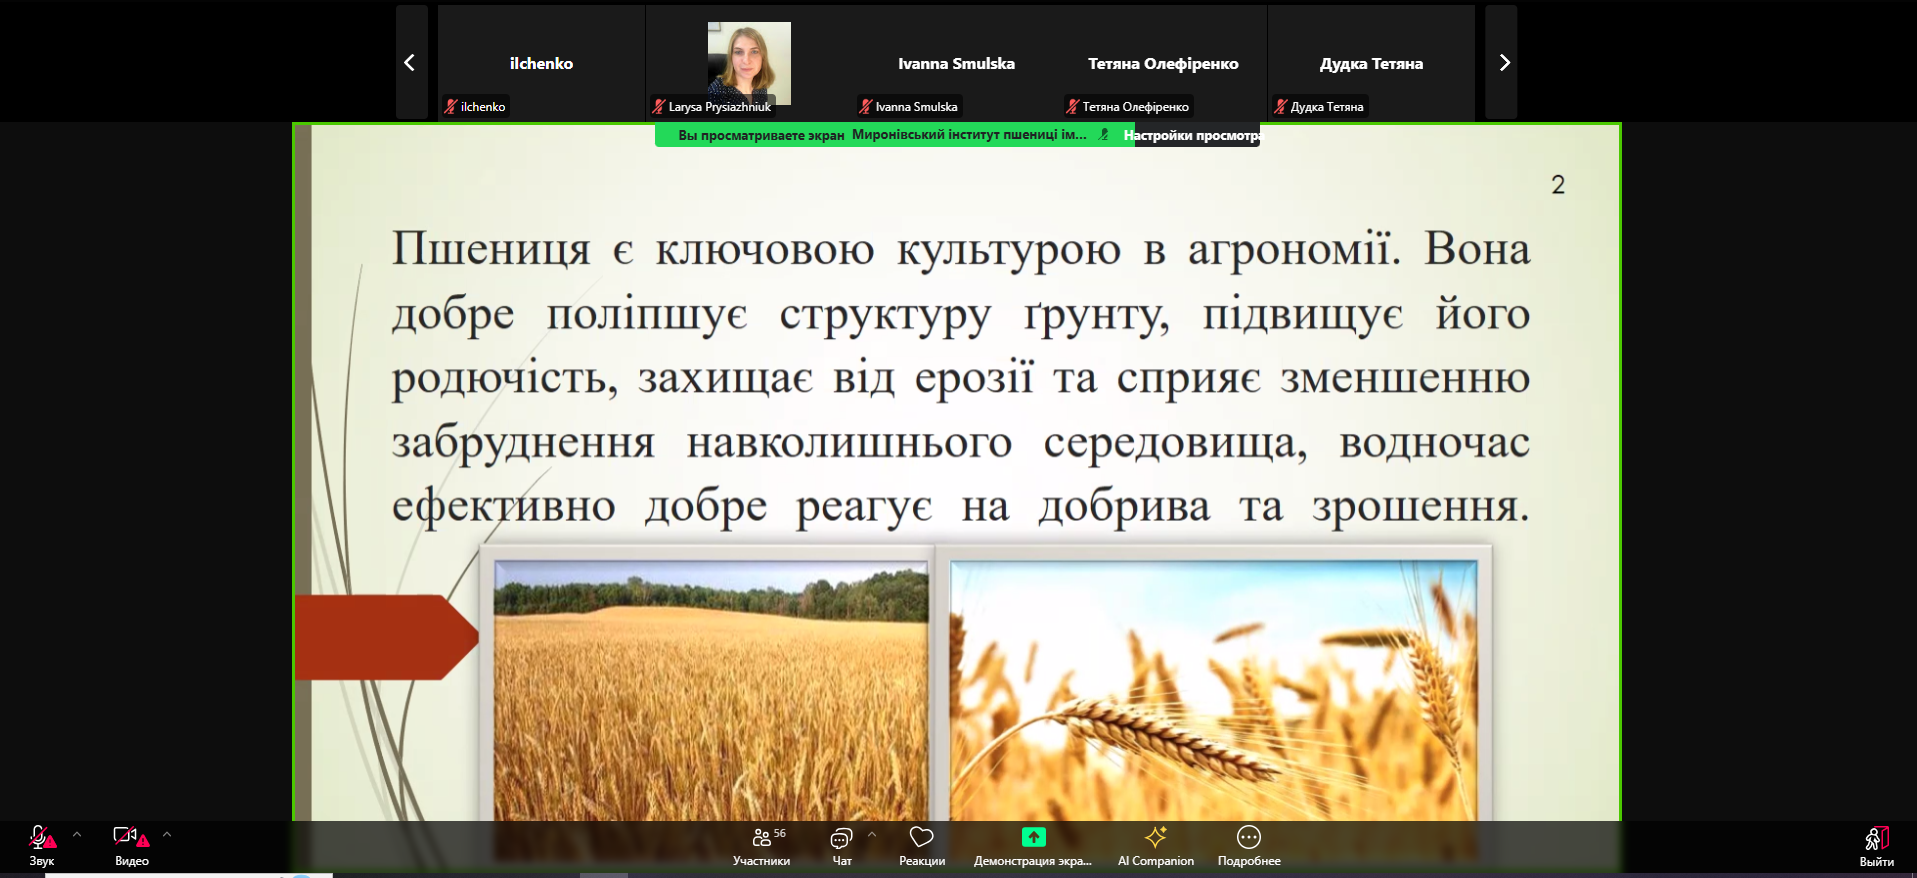Unmute microphone with the Звук button
This screenshot has width=1917, height=878.
(41, 845)
